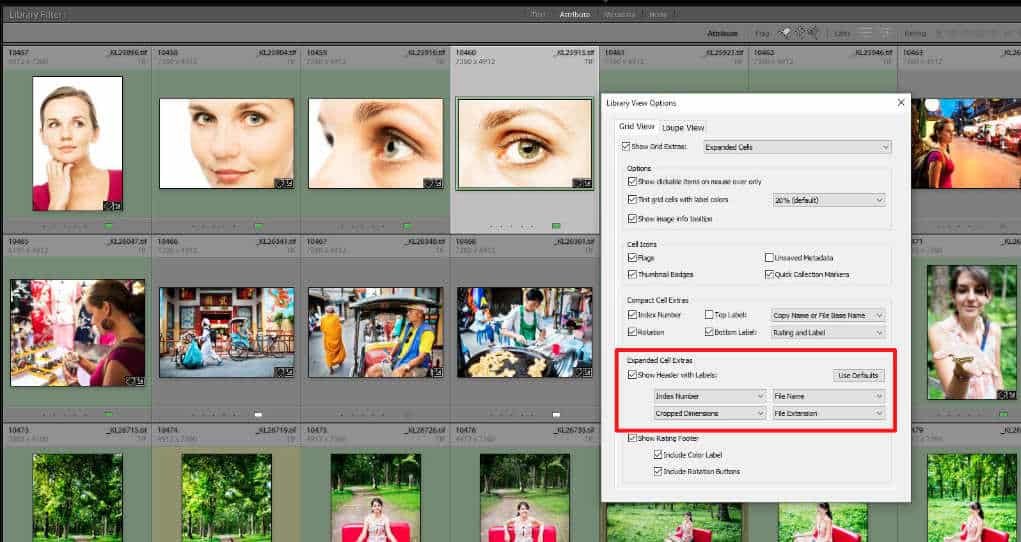1021x542 pixels.
Task: Select girl on red sofa thumbnail 10475
Action: 376,498
